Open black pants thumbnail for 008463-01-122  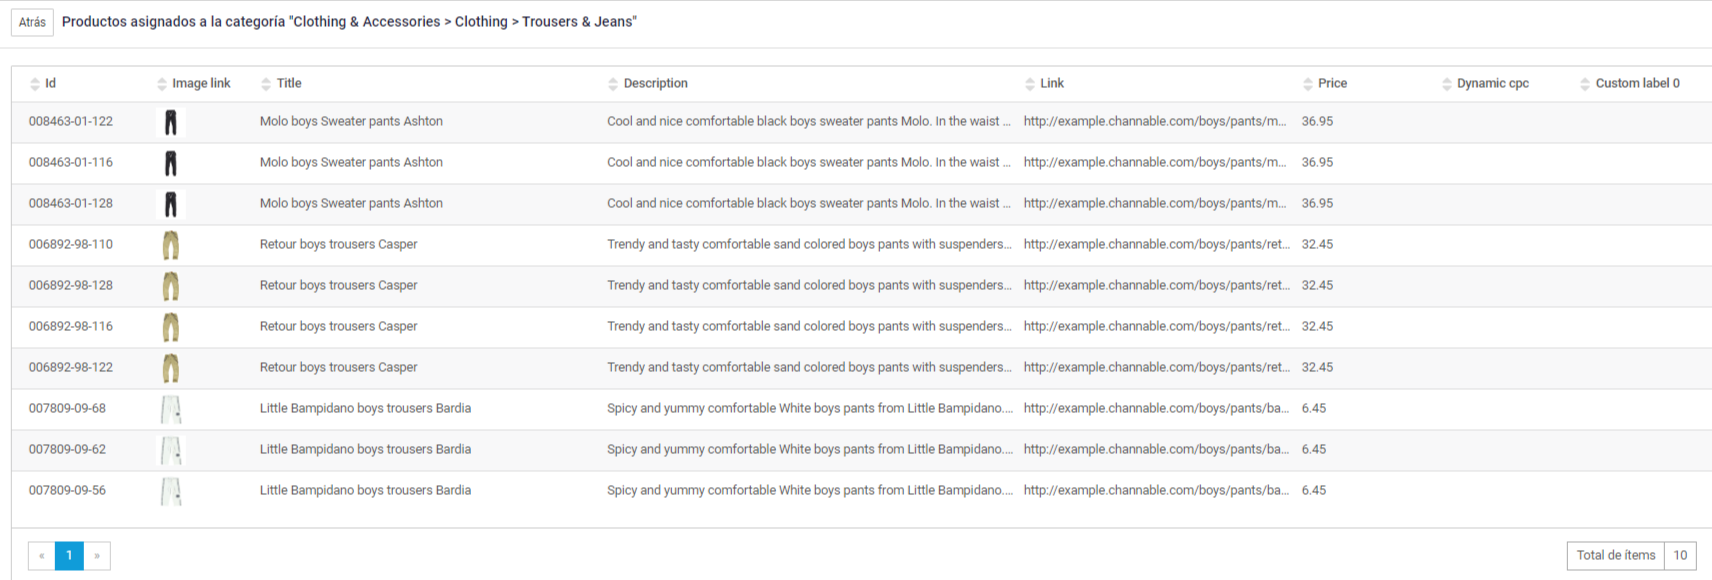coord(171,122)
